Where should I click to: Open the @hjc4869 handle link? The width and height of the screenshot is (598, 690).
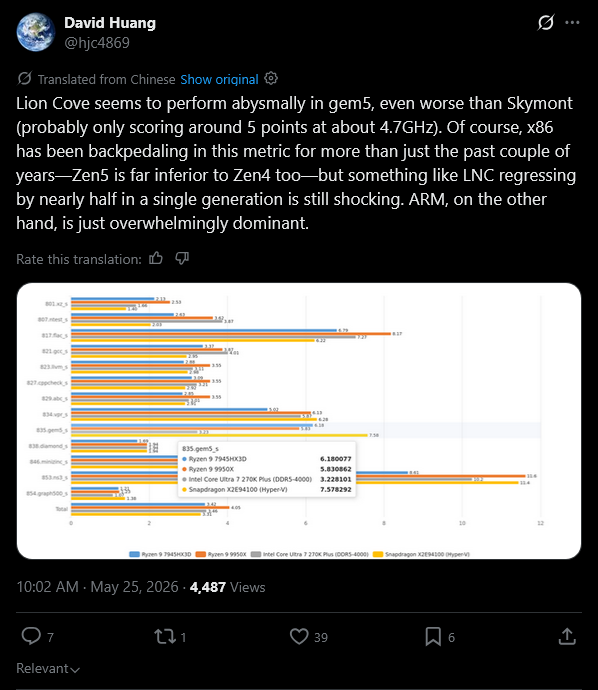97,43
